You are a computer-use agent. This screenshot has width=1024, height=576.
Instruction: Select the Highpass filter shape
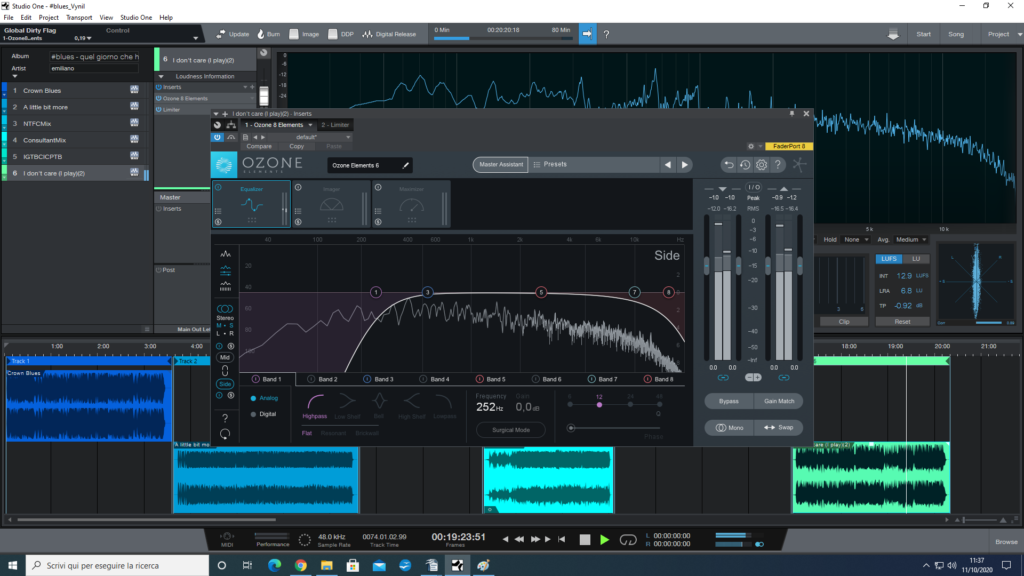pyautogui.click(x=315, y=406)
